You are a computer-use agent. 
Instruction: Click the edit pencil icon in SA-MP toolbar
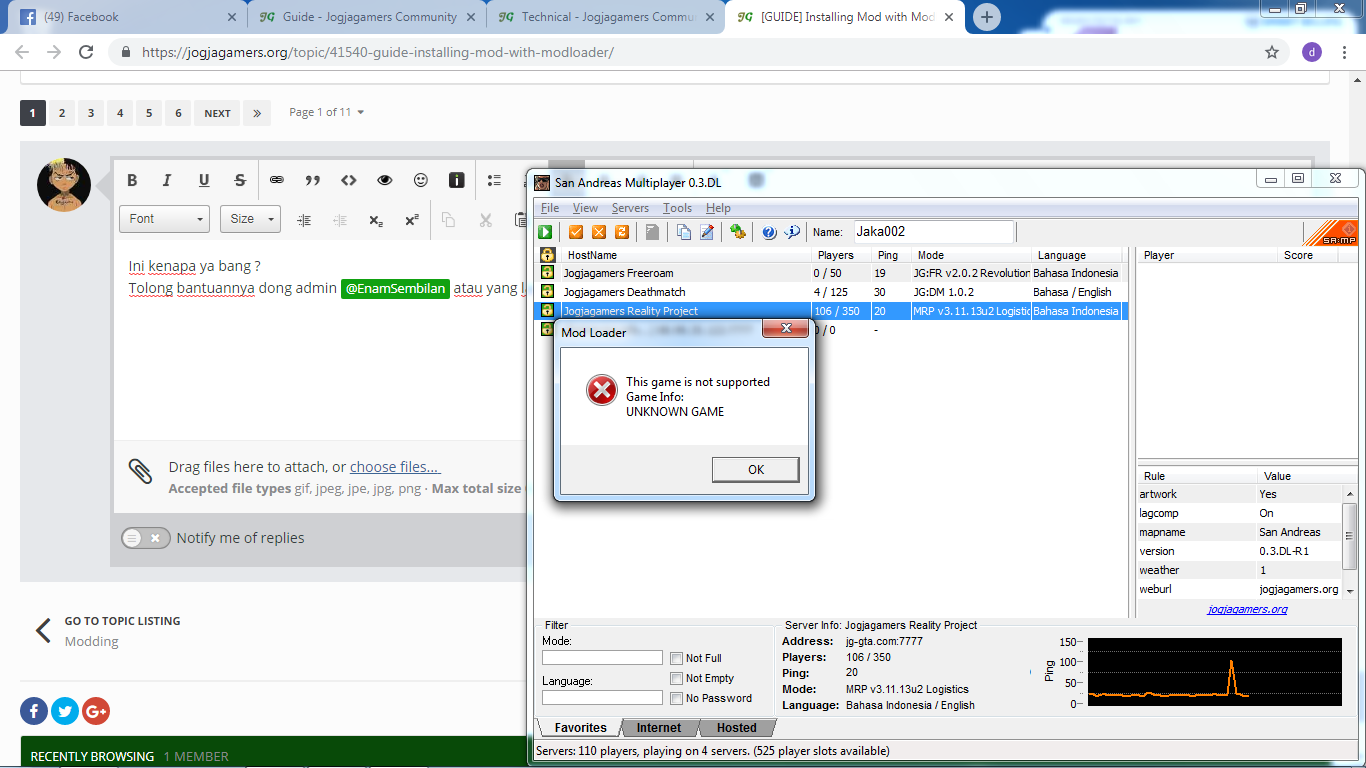click(x=707, y=232)
